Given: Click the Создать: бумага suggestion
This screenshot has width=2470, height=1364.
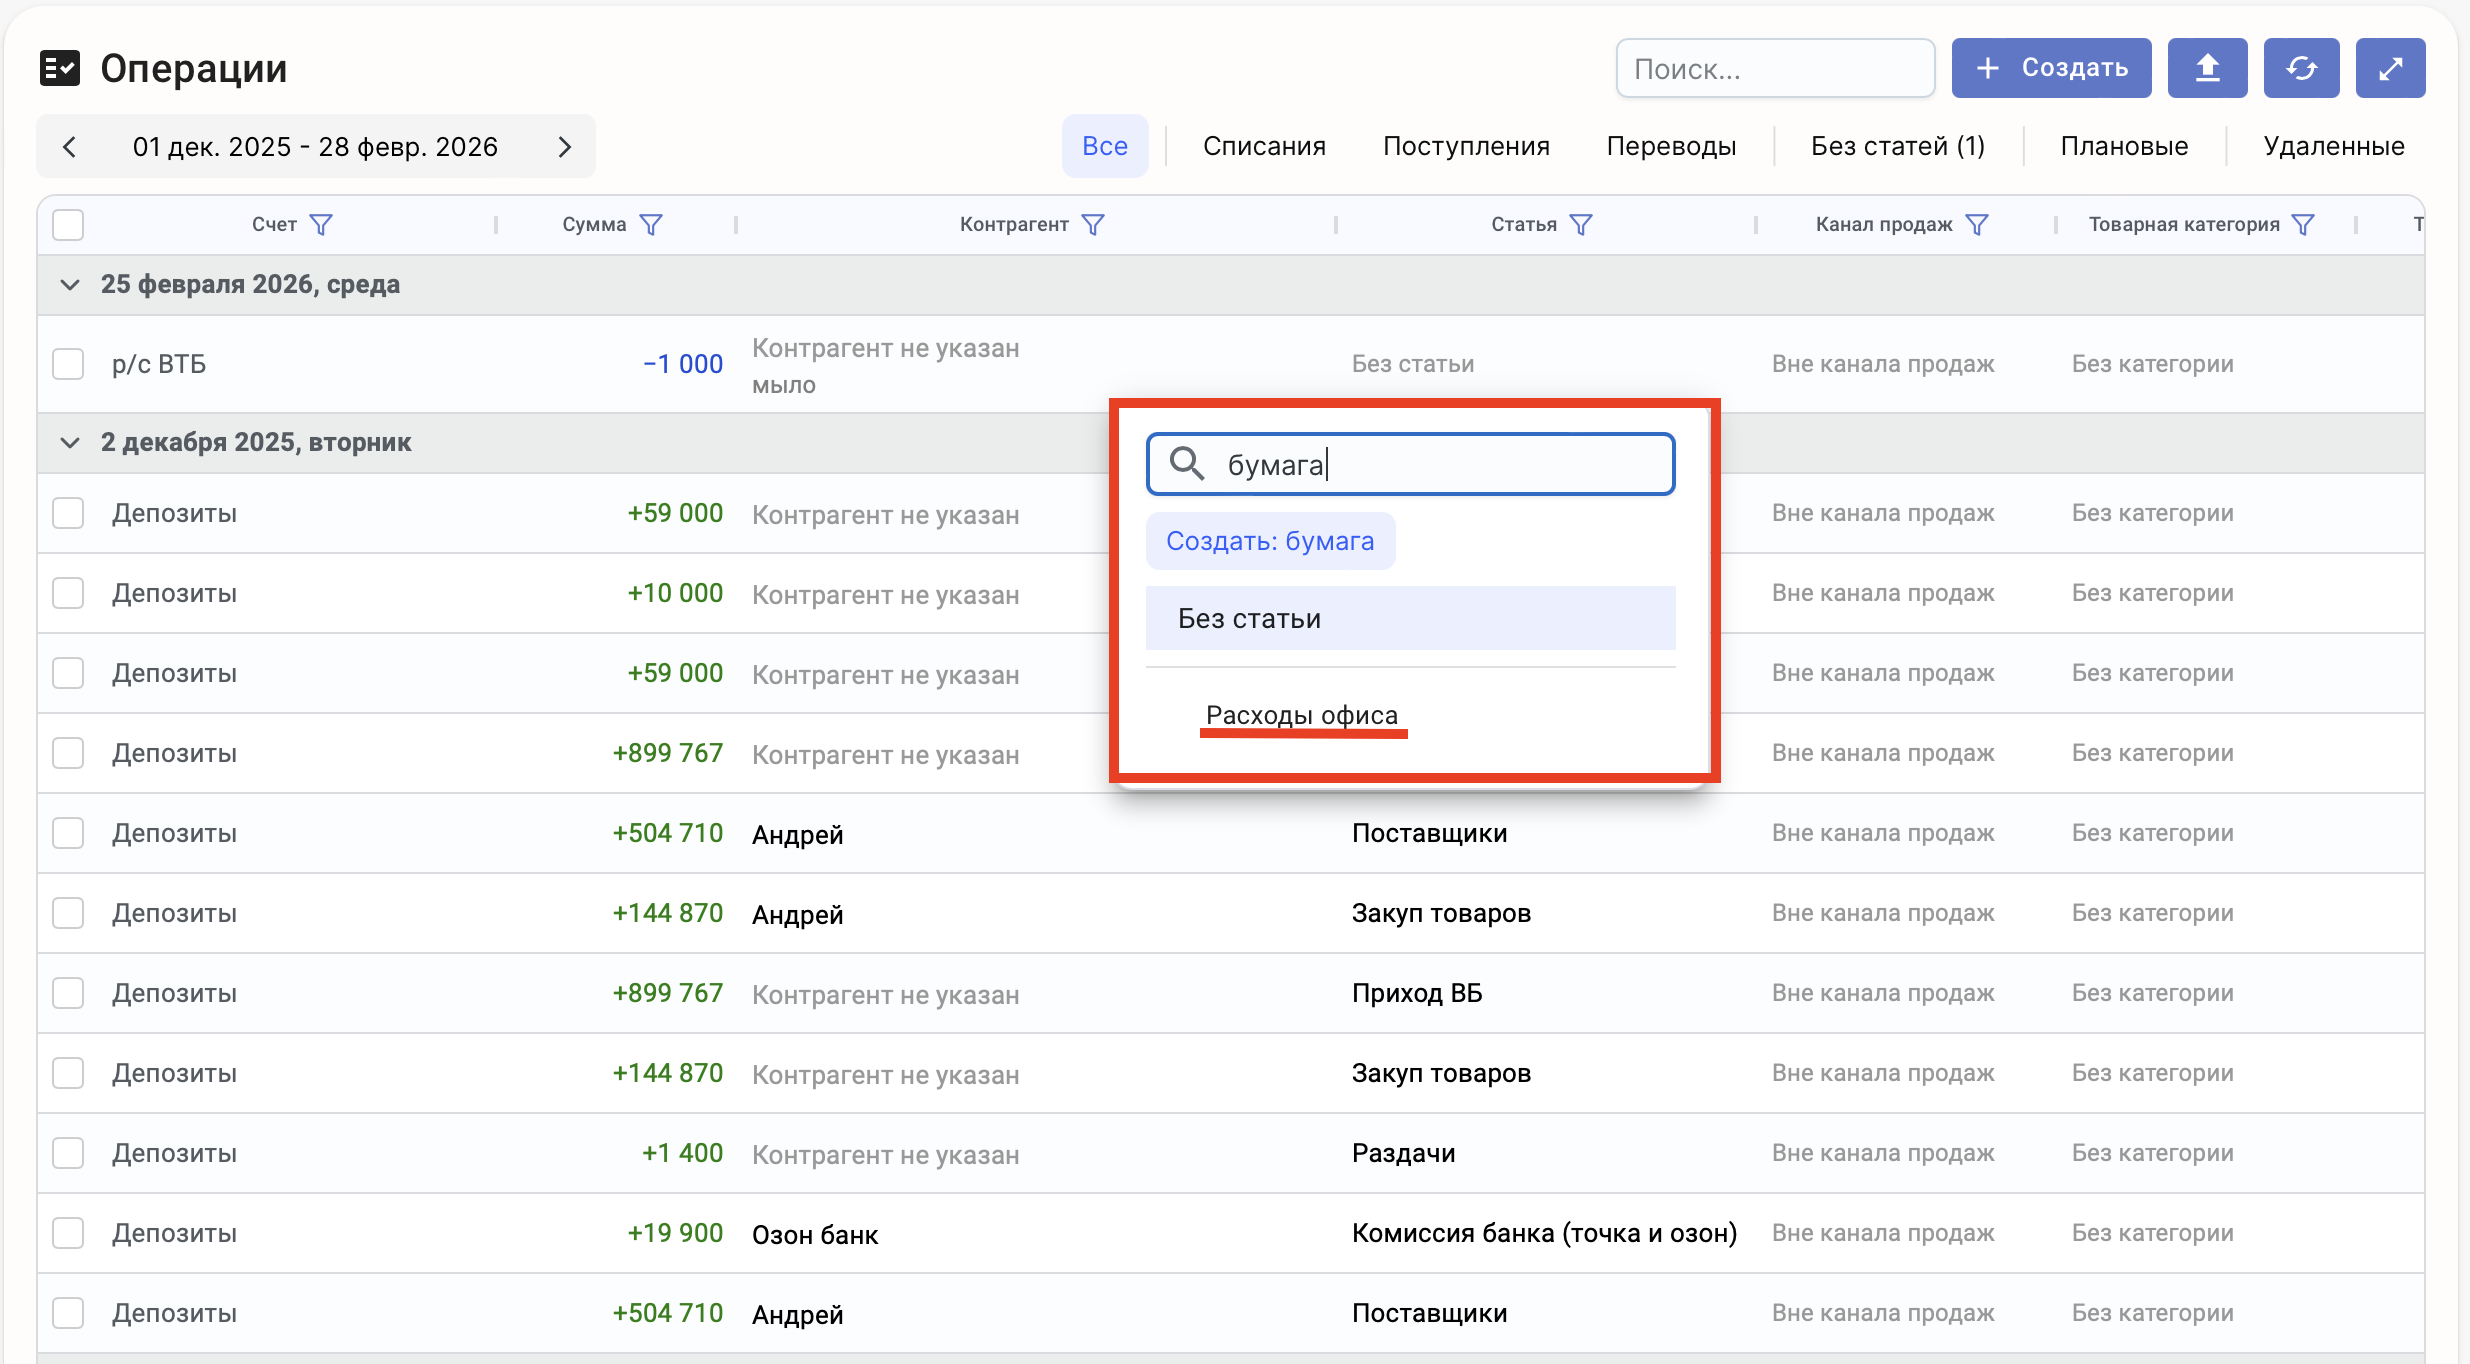Looking at the screenshot, I should point(1270,541).
